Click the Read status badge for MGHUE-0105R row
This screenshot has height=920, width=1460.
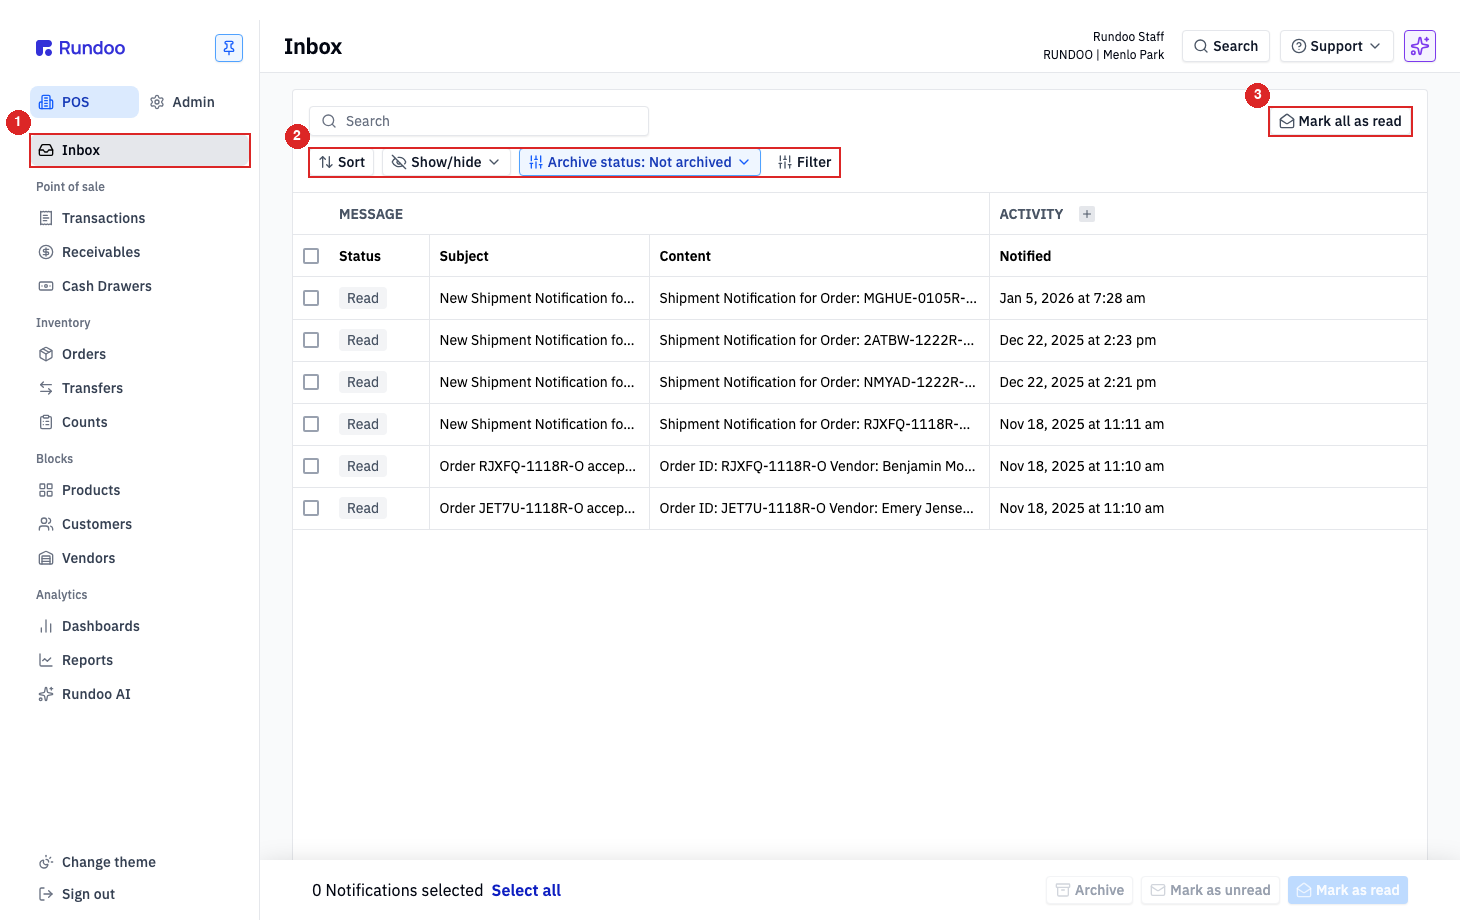(x=363, y=298)
